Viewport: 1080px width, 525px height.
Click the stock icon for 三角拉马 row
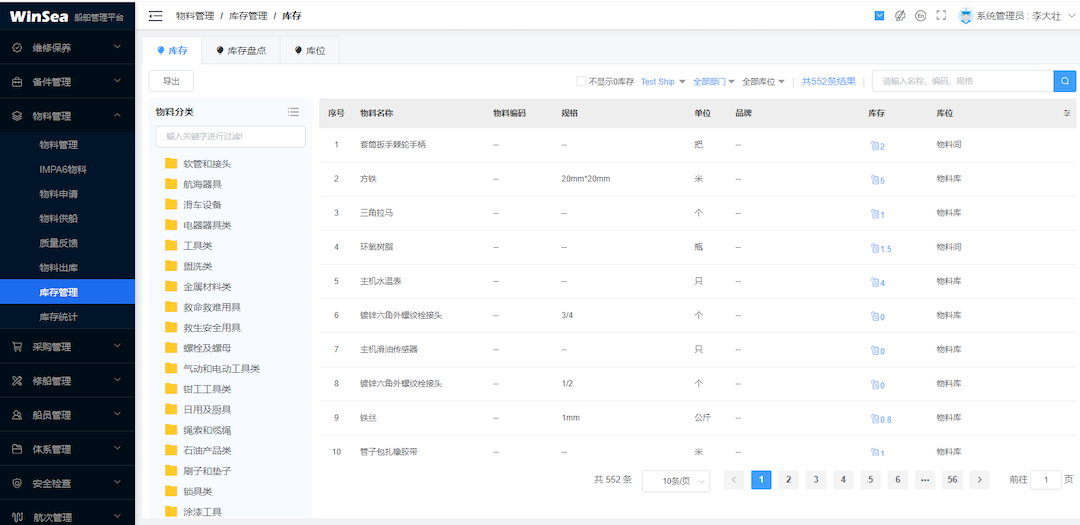pos(875,214)
